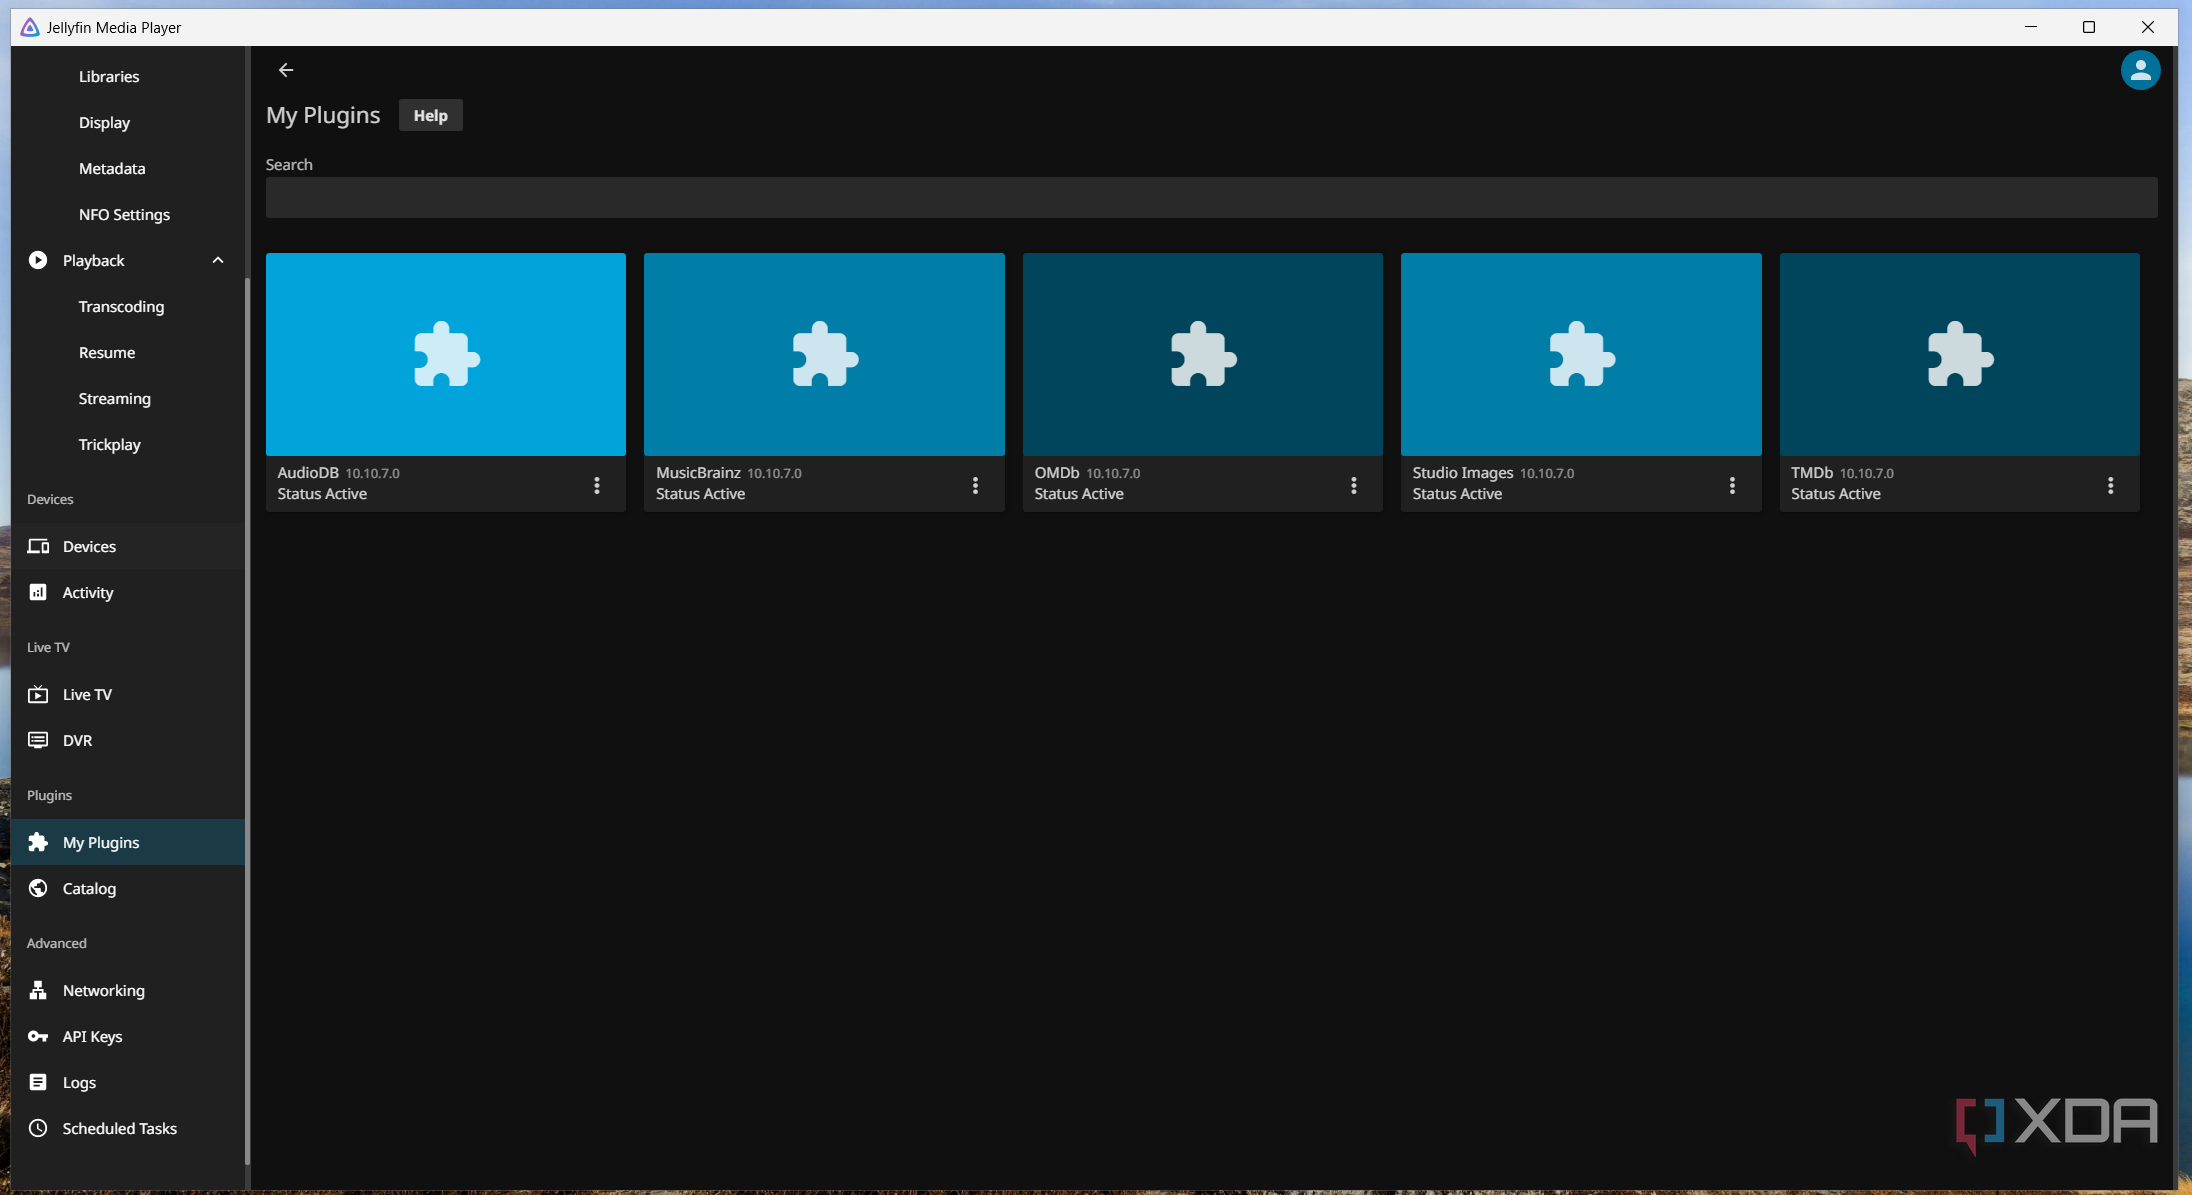Viewport: 2192px width, 1195px height.
Task: Click the API Keys key icon
Action: (x=38, y=1036)
